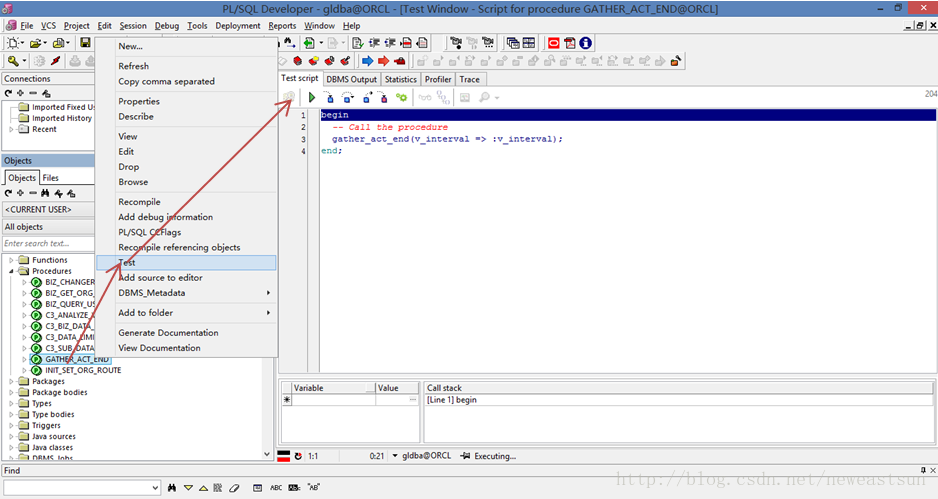Click the Find next down-triangle icon
Viewport: 938px width, 499px height.
click(188, 488)
